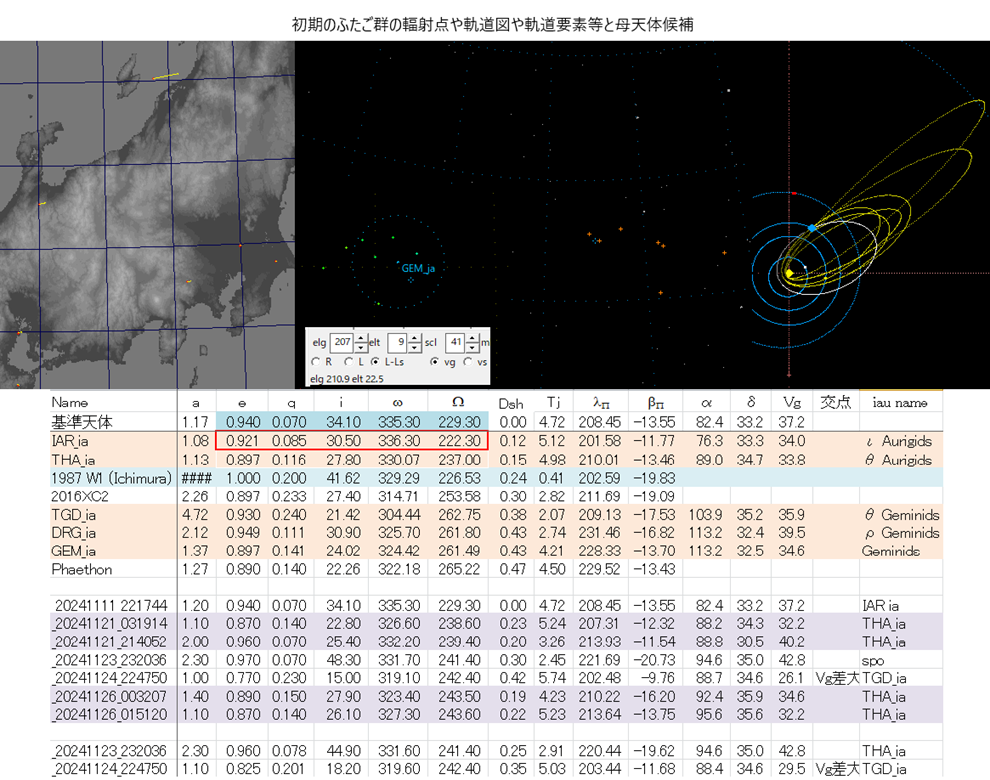Click the GEM_ia radiant label in sky map
Viewport: 990px width, 780px height.
418,268
